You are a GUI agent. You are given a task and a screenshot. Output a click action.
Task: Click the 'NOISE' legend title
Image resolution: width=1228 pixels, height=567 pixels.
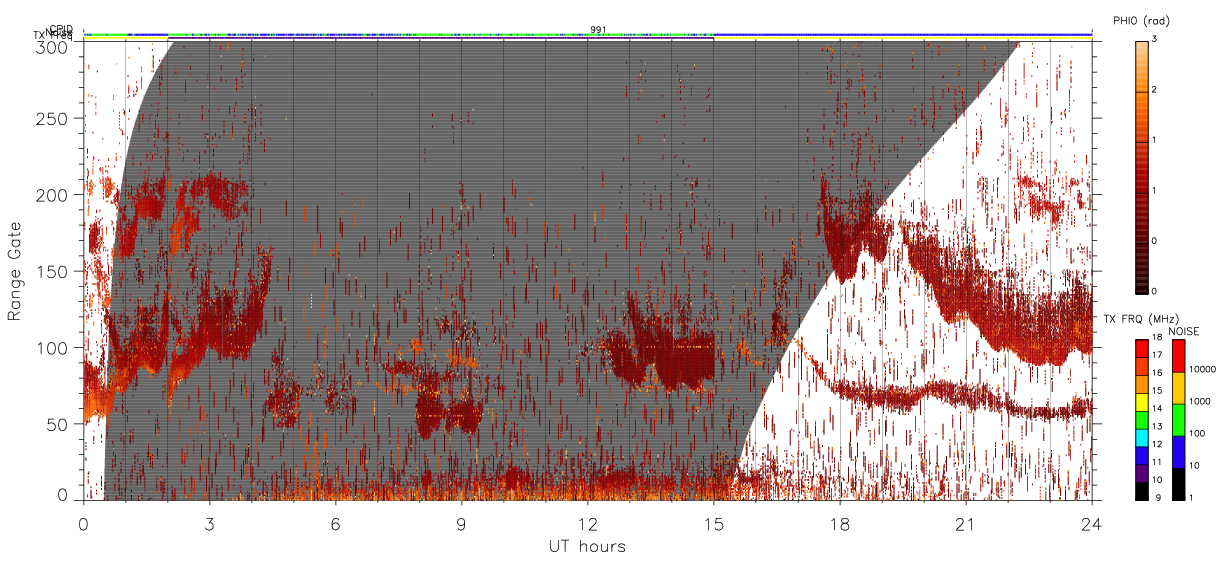tap(1184, 331)
